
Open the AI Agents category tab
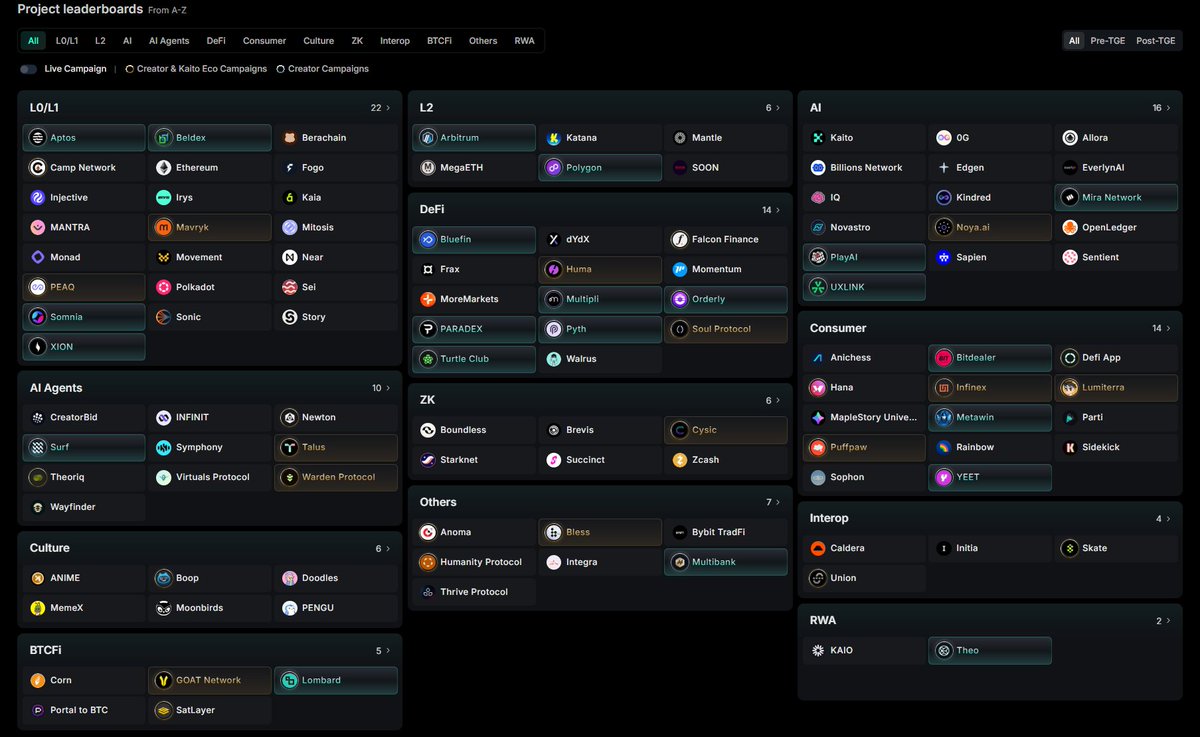[x=169, y=41]
